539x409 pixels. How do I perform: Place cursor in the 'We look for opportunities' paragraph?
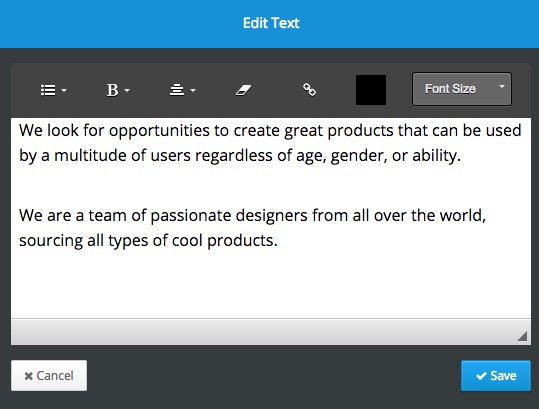[270, 143]
